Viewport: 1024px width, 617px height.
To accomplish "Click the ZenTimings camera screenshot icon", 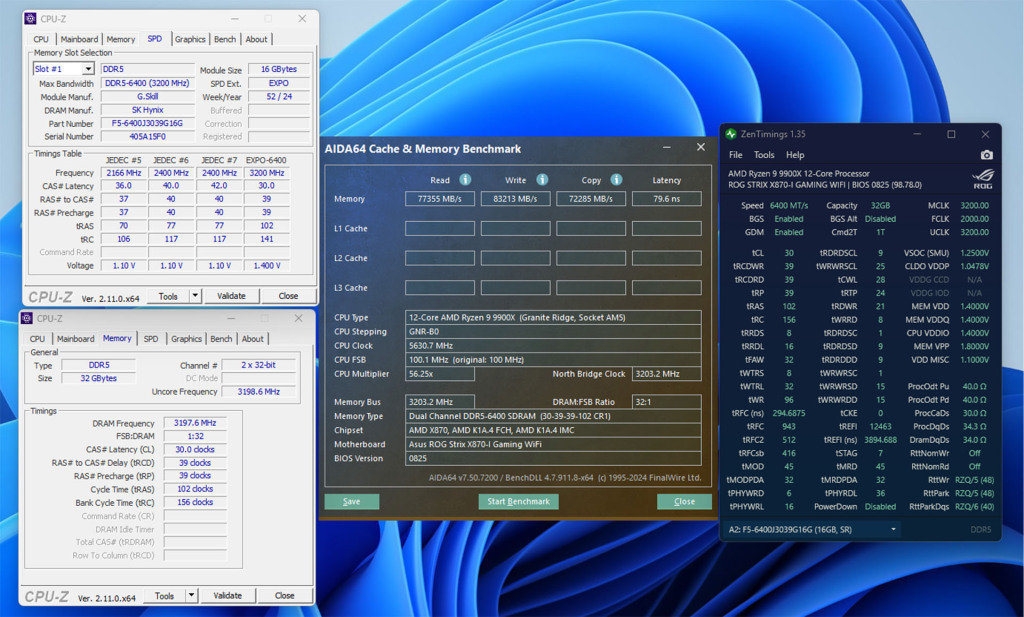I will [987, 155].
